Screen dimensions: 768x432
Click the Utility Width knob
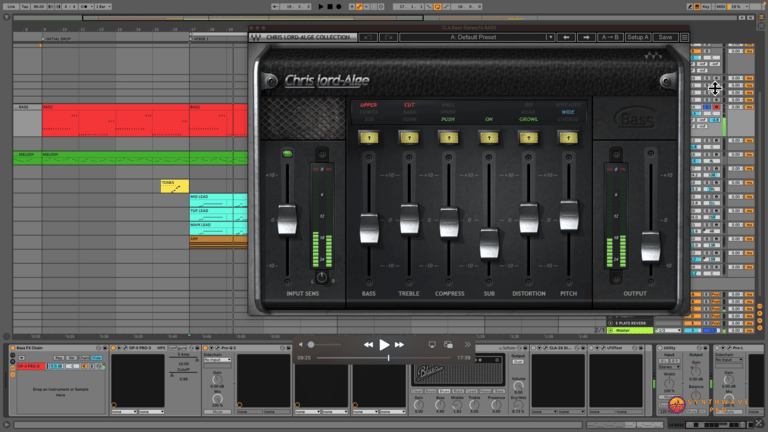click(669, 383)
